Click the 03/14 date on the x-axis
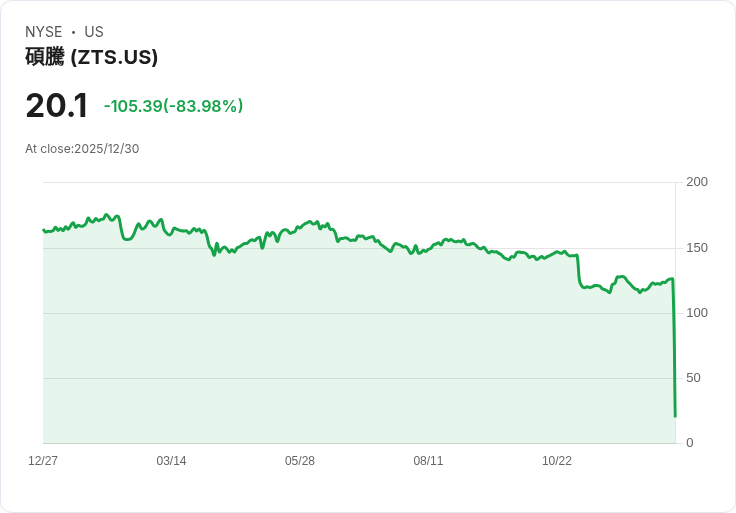The height and width of the screenshot is (513, 736). click(171, 461)
